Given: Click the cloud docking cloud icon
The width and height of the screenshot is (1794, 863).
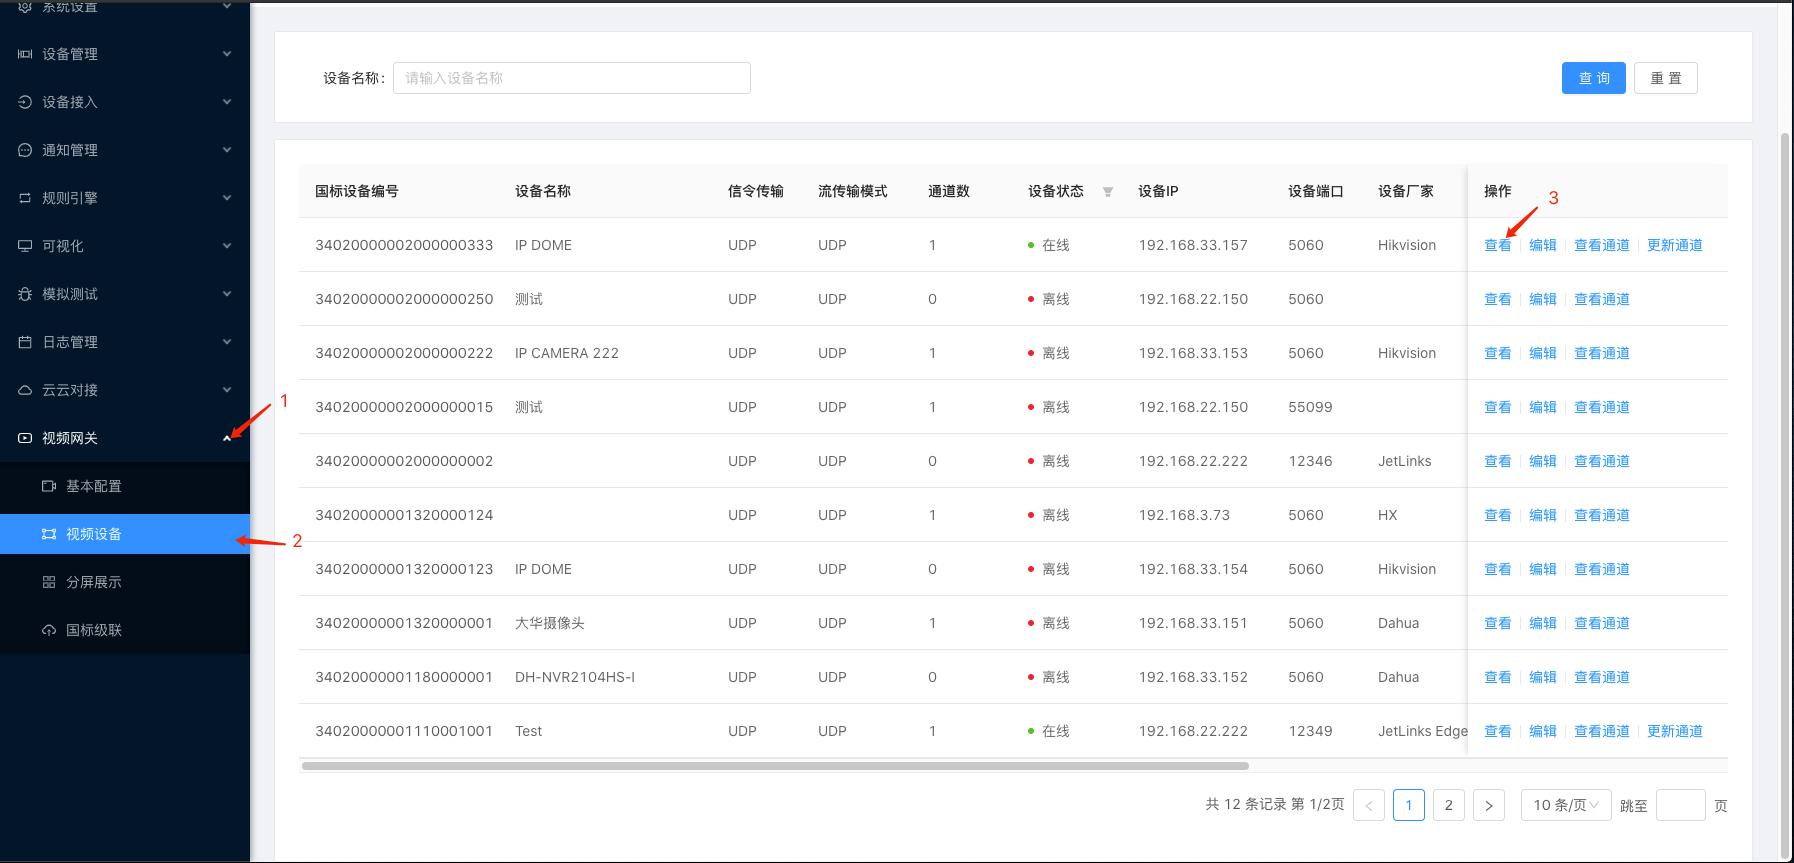Looking at the screenshot, I should coord(25,390).
